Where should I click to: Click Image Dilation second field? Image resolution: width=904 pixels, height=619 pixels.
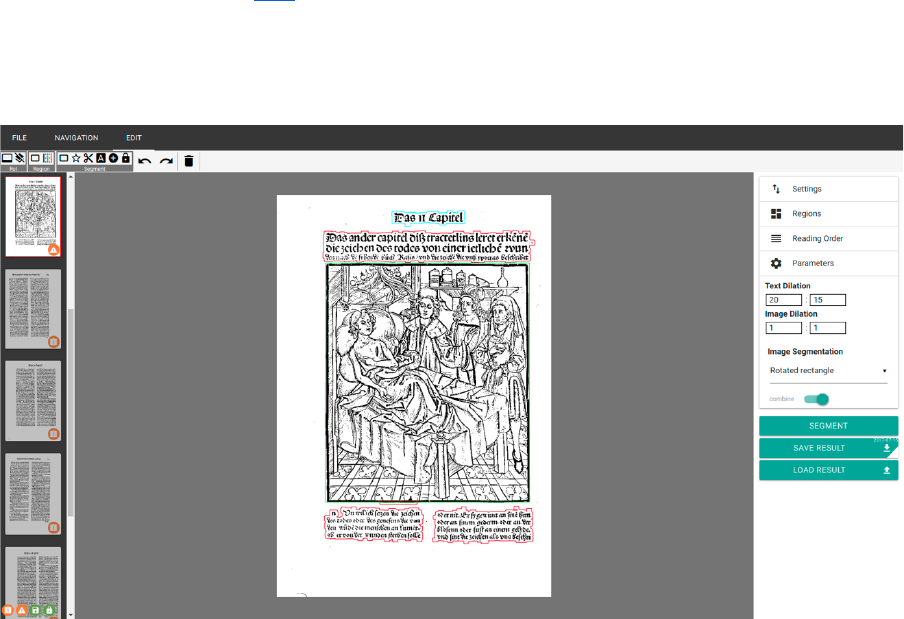point(828,328)
